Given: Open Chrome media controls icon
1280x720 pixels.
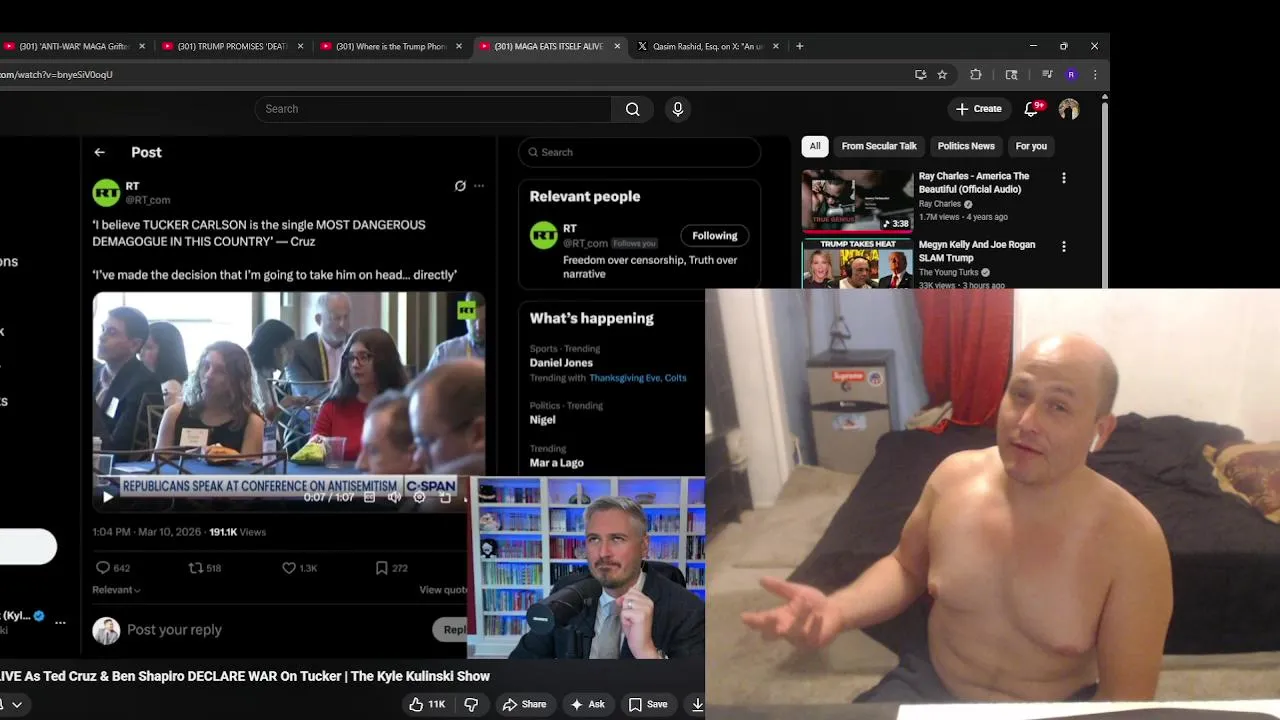Looking at the screenshot, I should pyautogui.click(x=1047, y=74).
